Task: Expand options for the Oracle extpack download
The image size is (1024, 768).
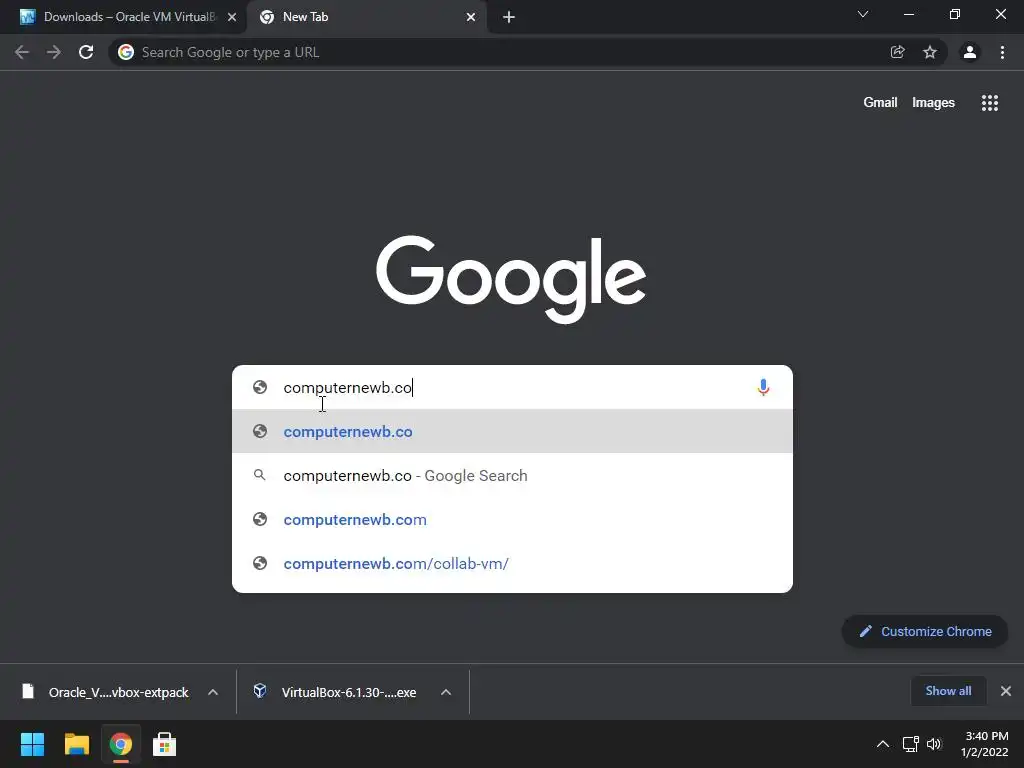Action: point(213,692)
